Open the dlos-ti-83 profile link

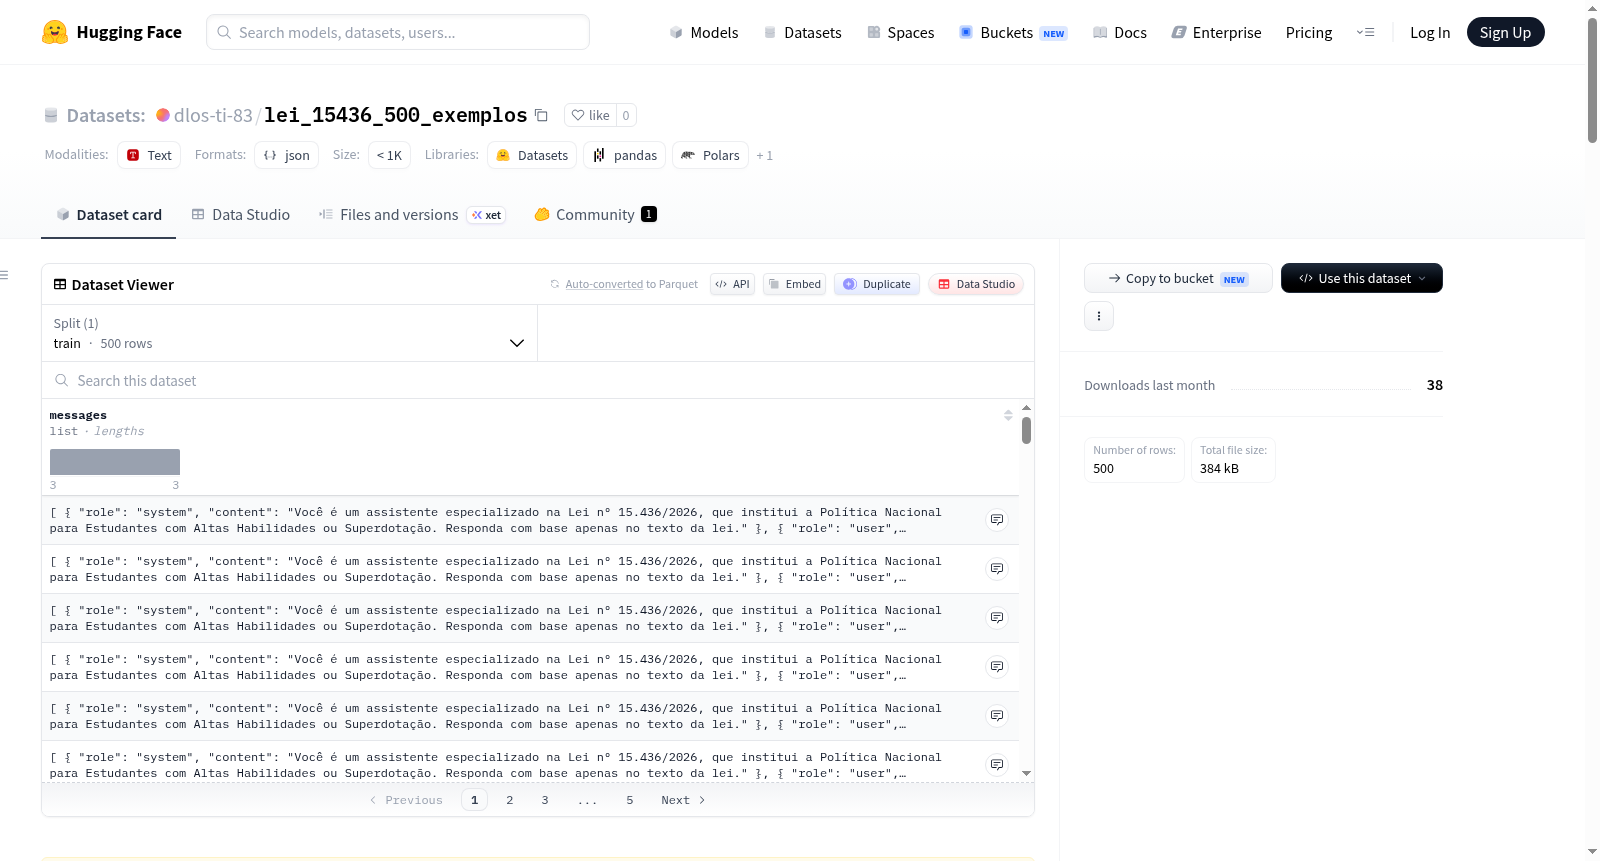[213, 116]
